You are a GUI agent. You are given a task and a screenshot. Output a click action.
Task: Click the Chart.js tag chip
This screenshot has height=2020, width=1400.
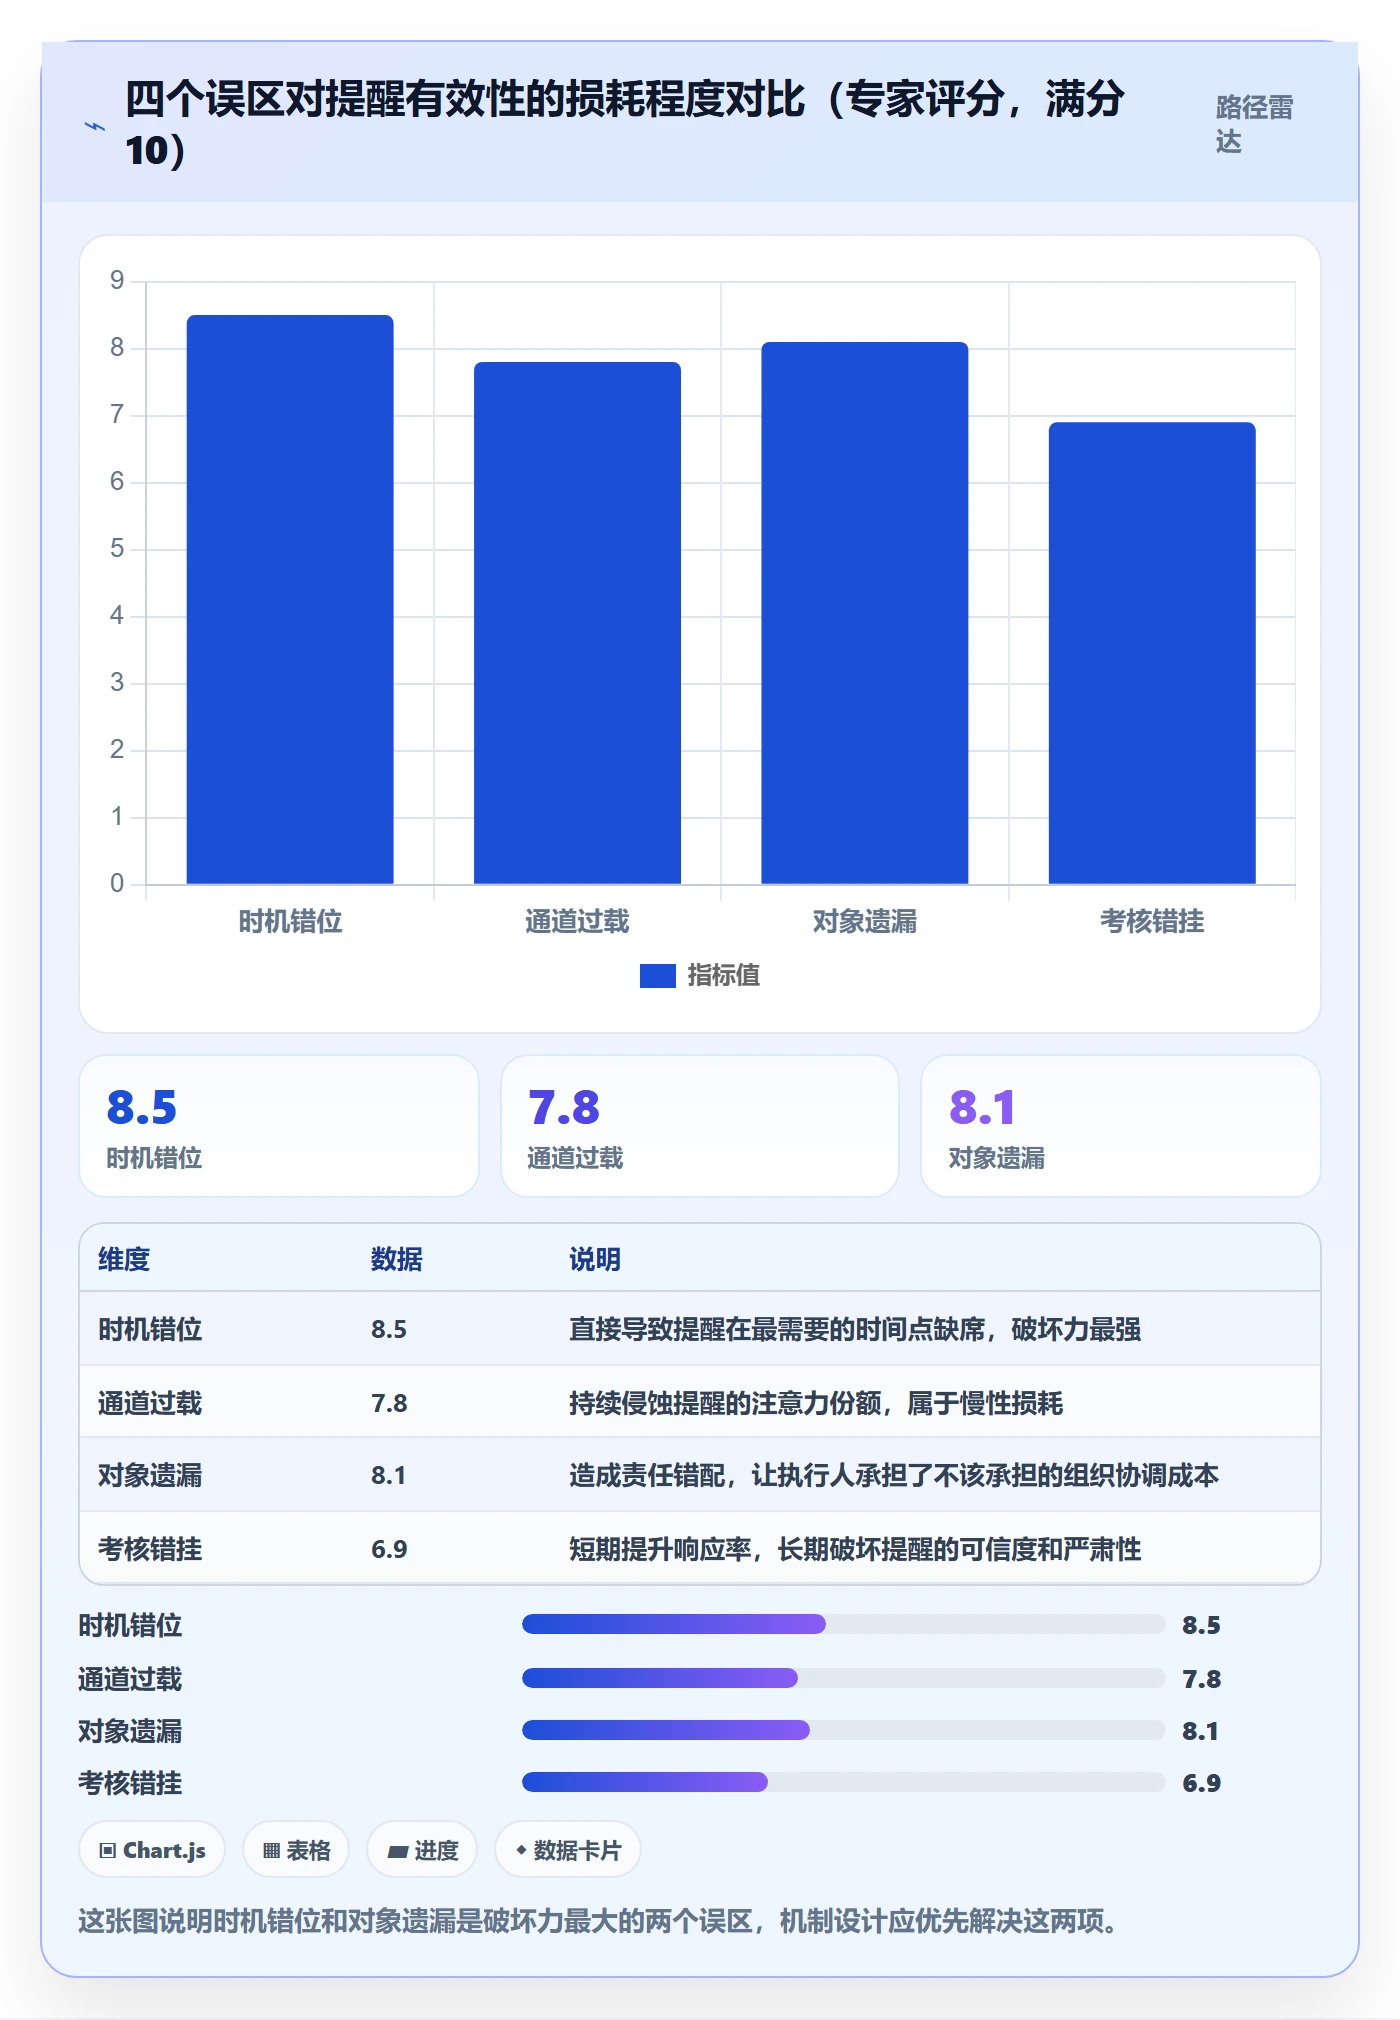pyautogui.click(x=152, y=1850)
